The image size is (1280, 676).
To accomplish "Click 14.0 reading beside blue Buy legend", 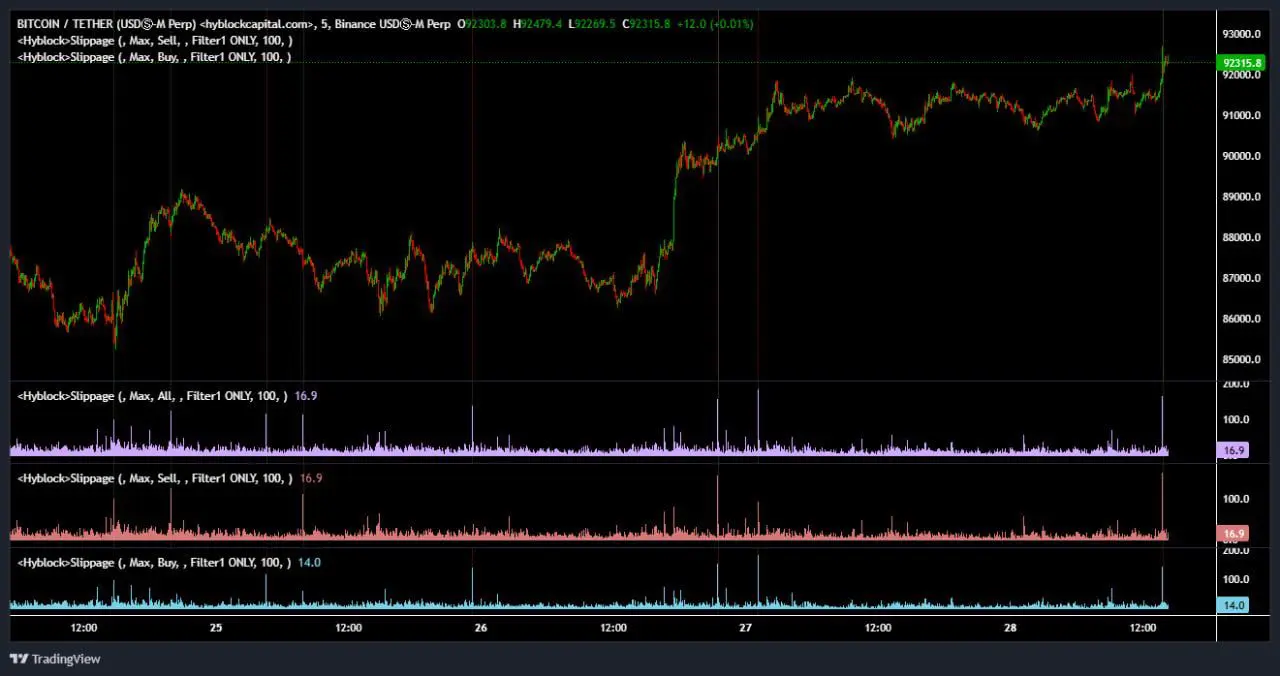I will coord(310,563).
